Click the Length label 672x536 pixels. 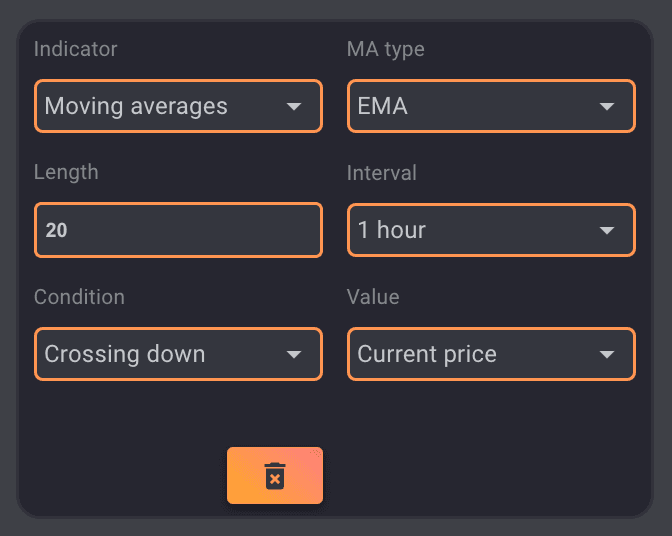click(66, 172)
